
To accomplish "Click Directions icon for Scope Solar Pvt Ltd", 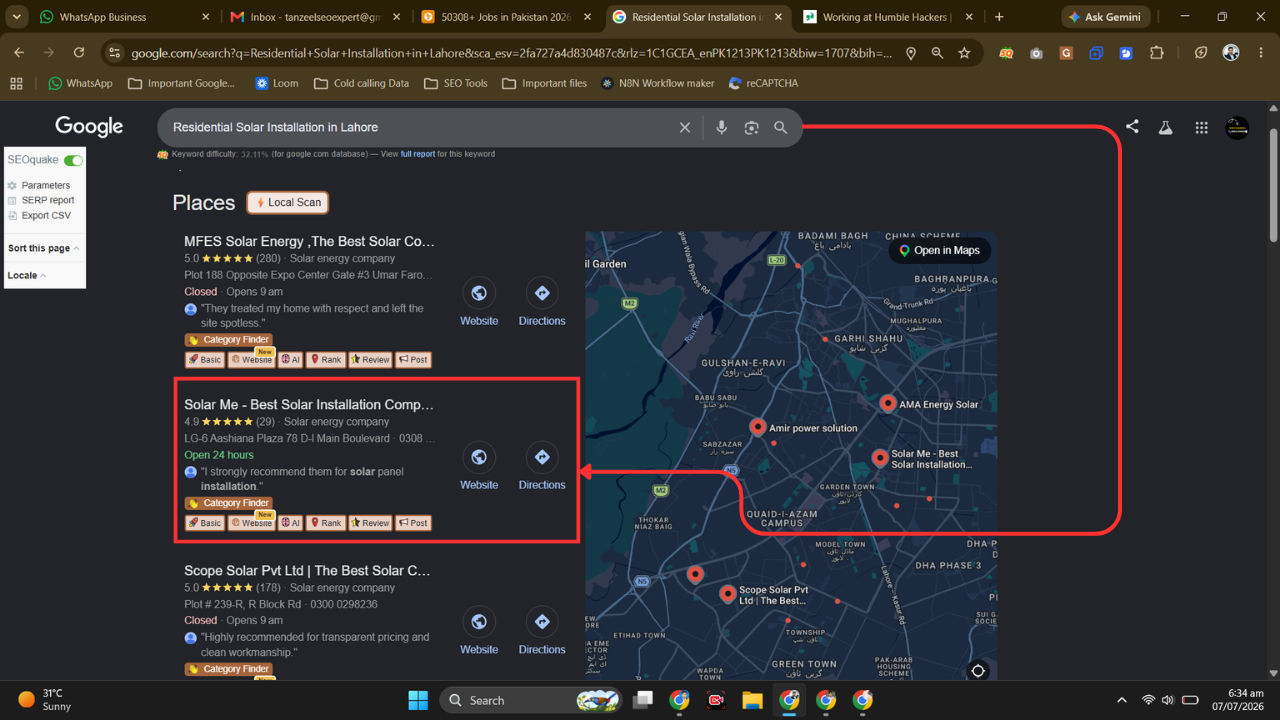I will [x=542, y=622].
